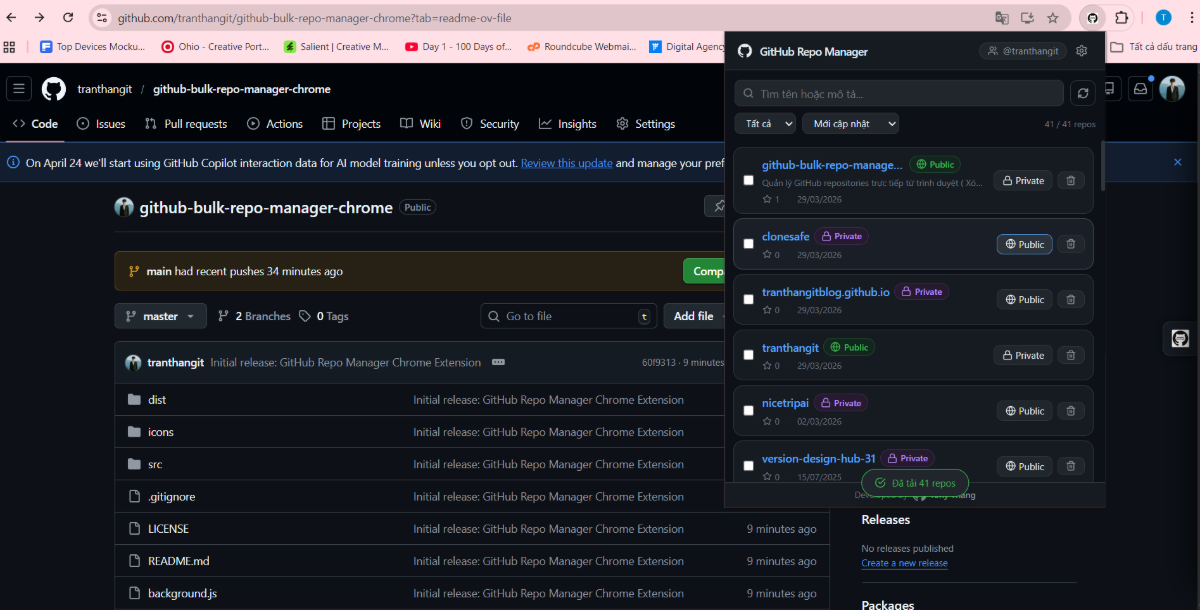1200x610 pixels.
Task: Open the Code tab
Action: pos(35,124)
